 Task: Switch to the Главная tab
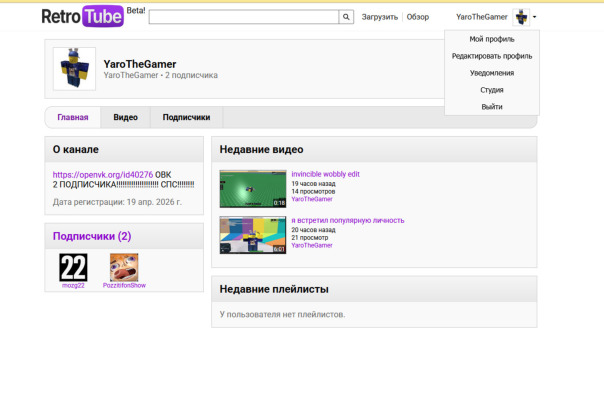click(x=73, y=117)
